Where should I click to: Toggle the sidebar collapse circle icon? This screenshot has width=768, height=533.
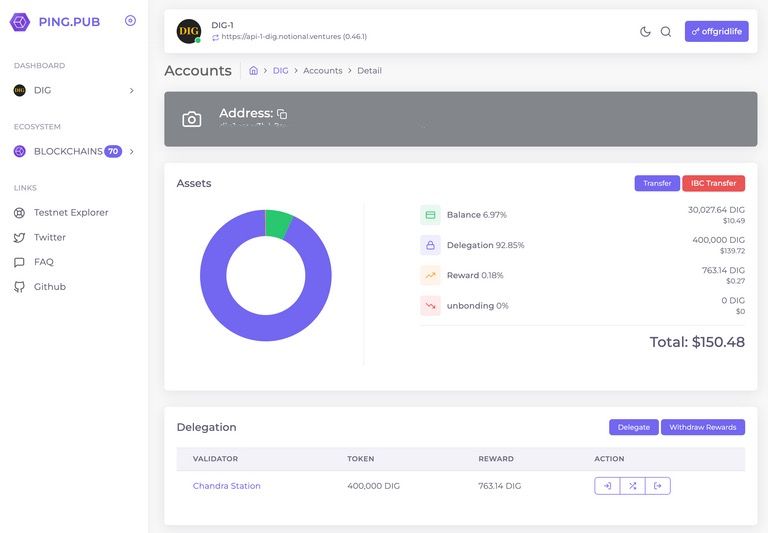click(130, 21)
